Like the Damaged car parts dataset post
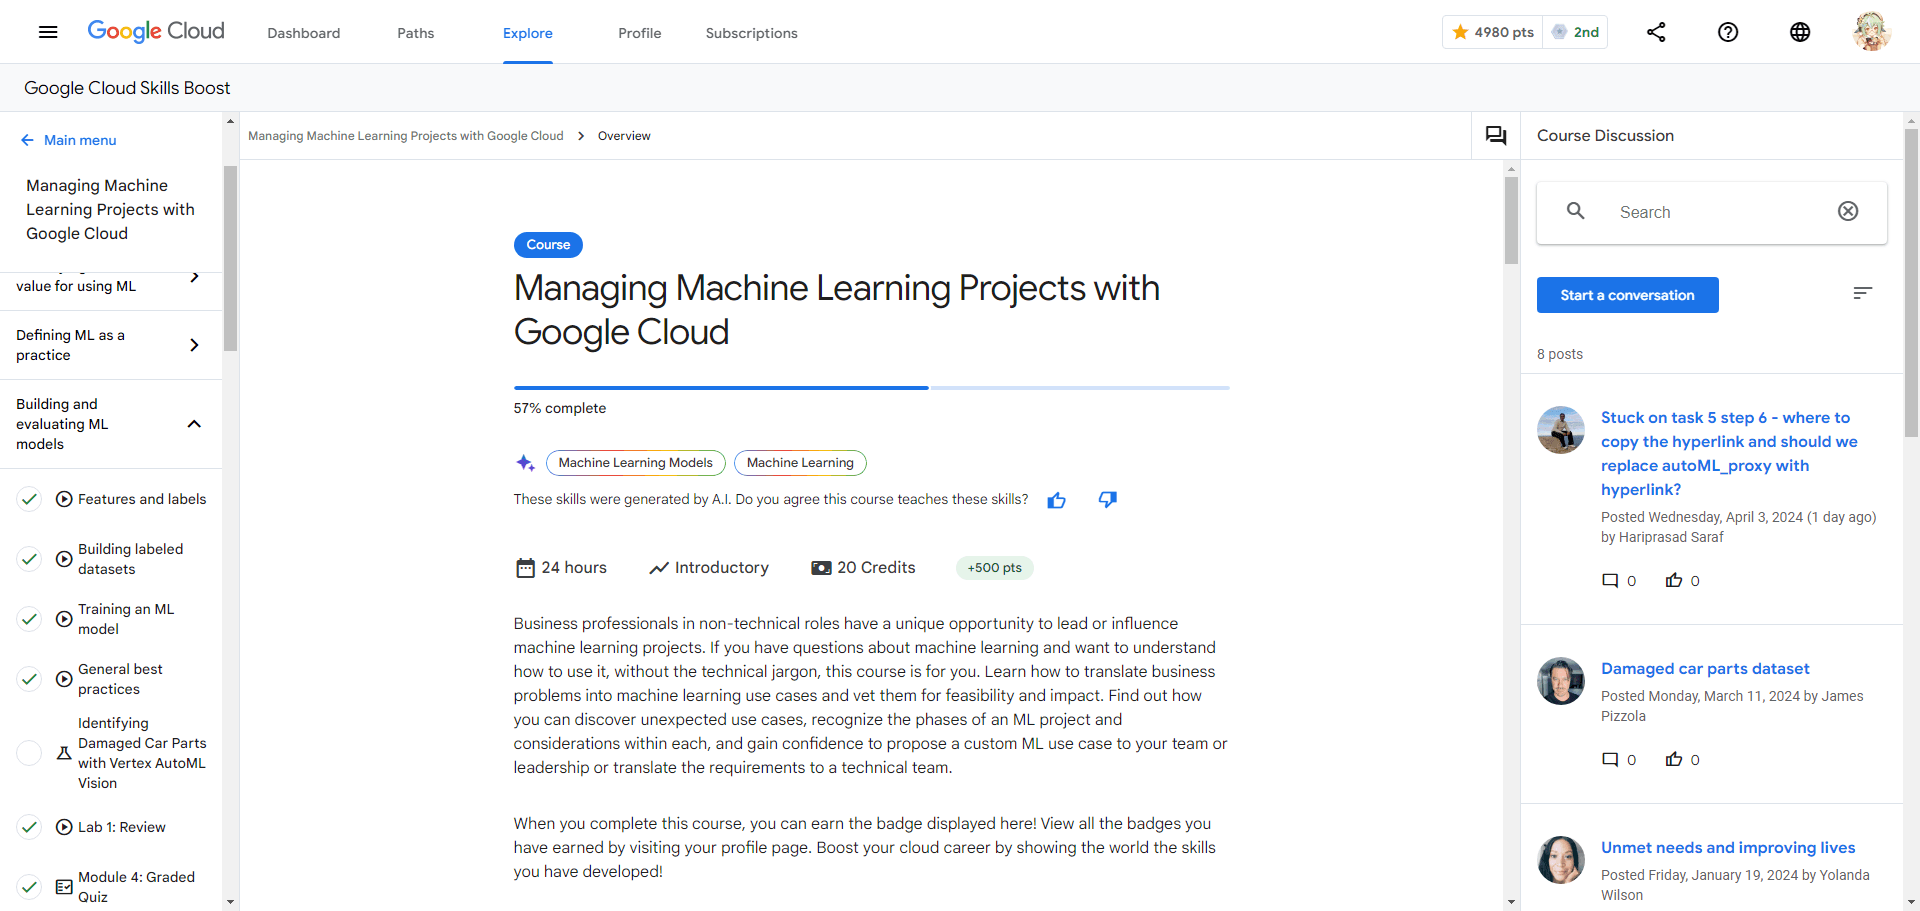This screenshot has height=911, width=1920. [x=1674, y=759]
